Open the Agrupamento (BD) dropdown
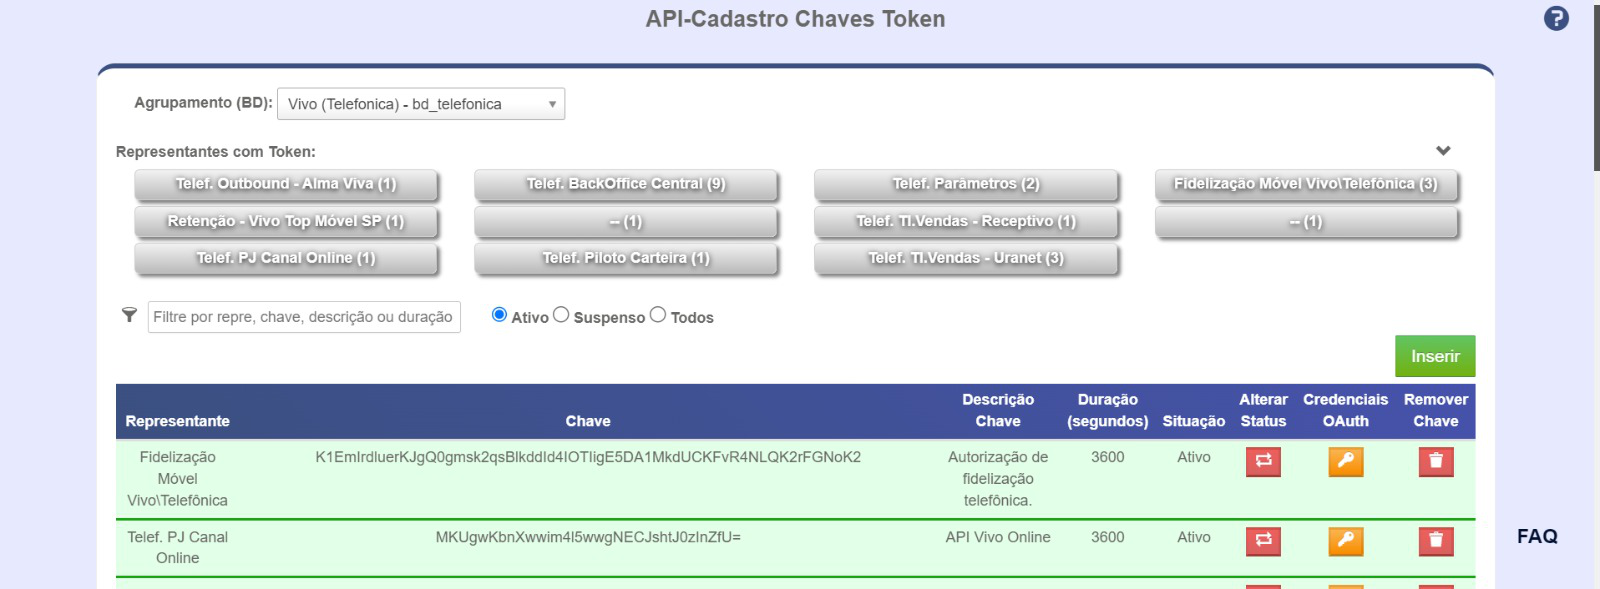Screen dimensions: 1600x589 pyautogui.click(x=421, y=104)
